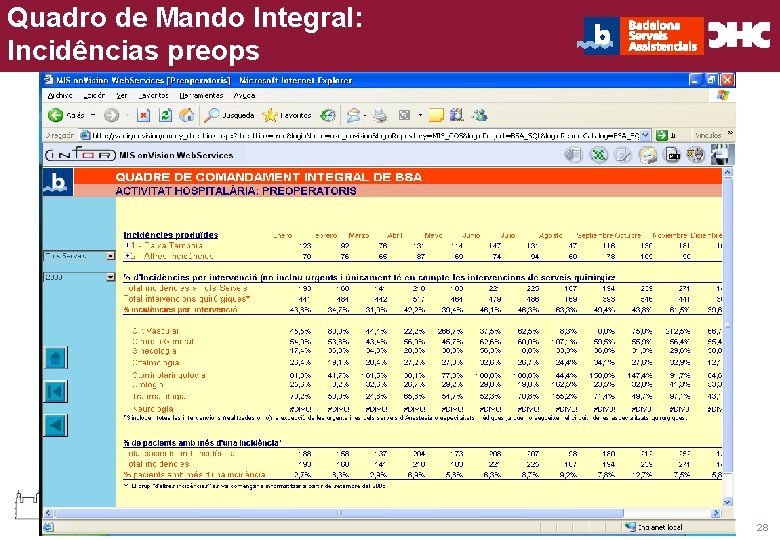Image resolution: width=780 pixels, height=540 pixels.
Task: Open the address bar dropdown arrow
Action: click(x=645, y=135)
